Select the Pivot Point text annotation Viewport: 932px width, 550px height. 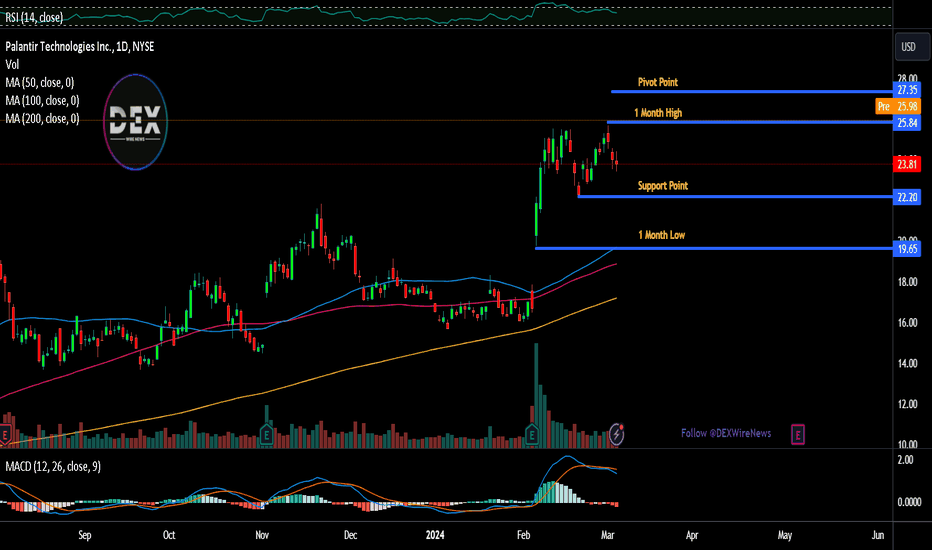click(x=657, y=82)
